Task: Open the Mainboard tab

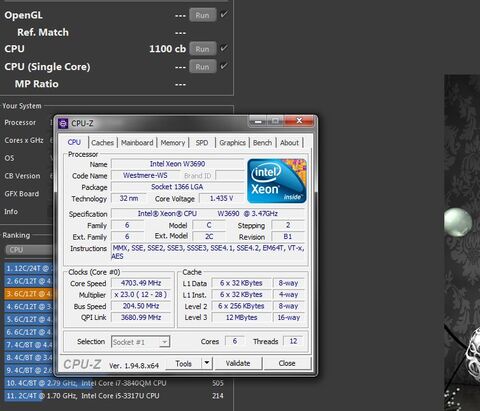Action: tap(137, 143)
